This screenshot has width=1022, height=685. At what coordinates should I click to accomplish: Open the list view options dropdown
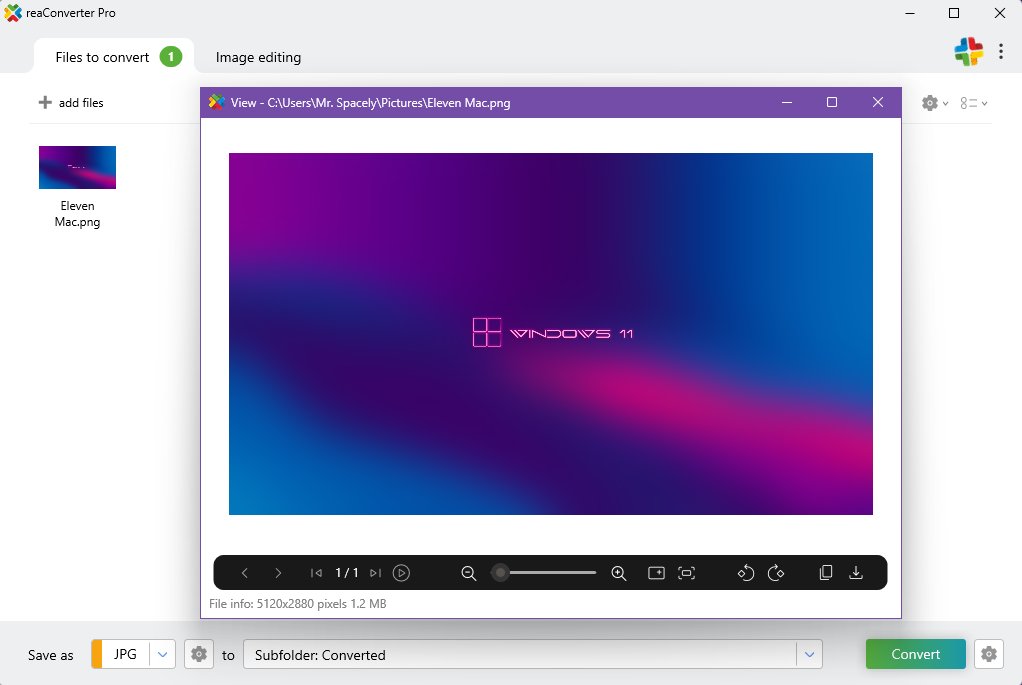(x=974, y=103)
